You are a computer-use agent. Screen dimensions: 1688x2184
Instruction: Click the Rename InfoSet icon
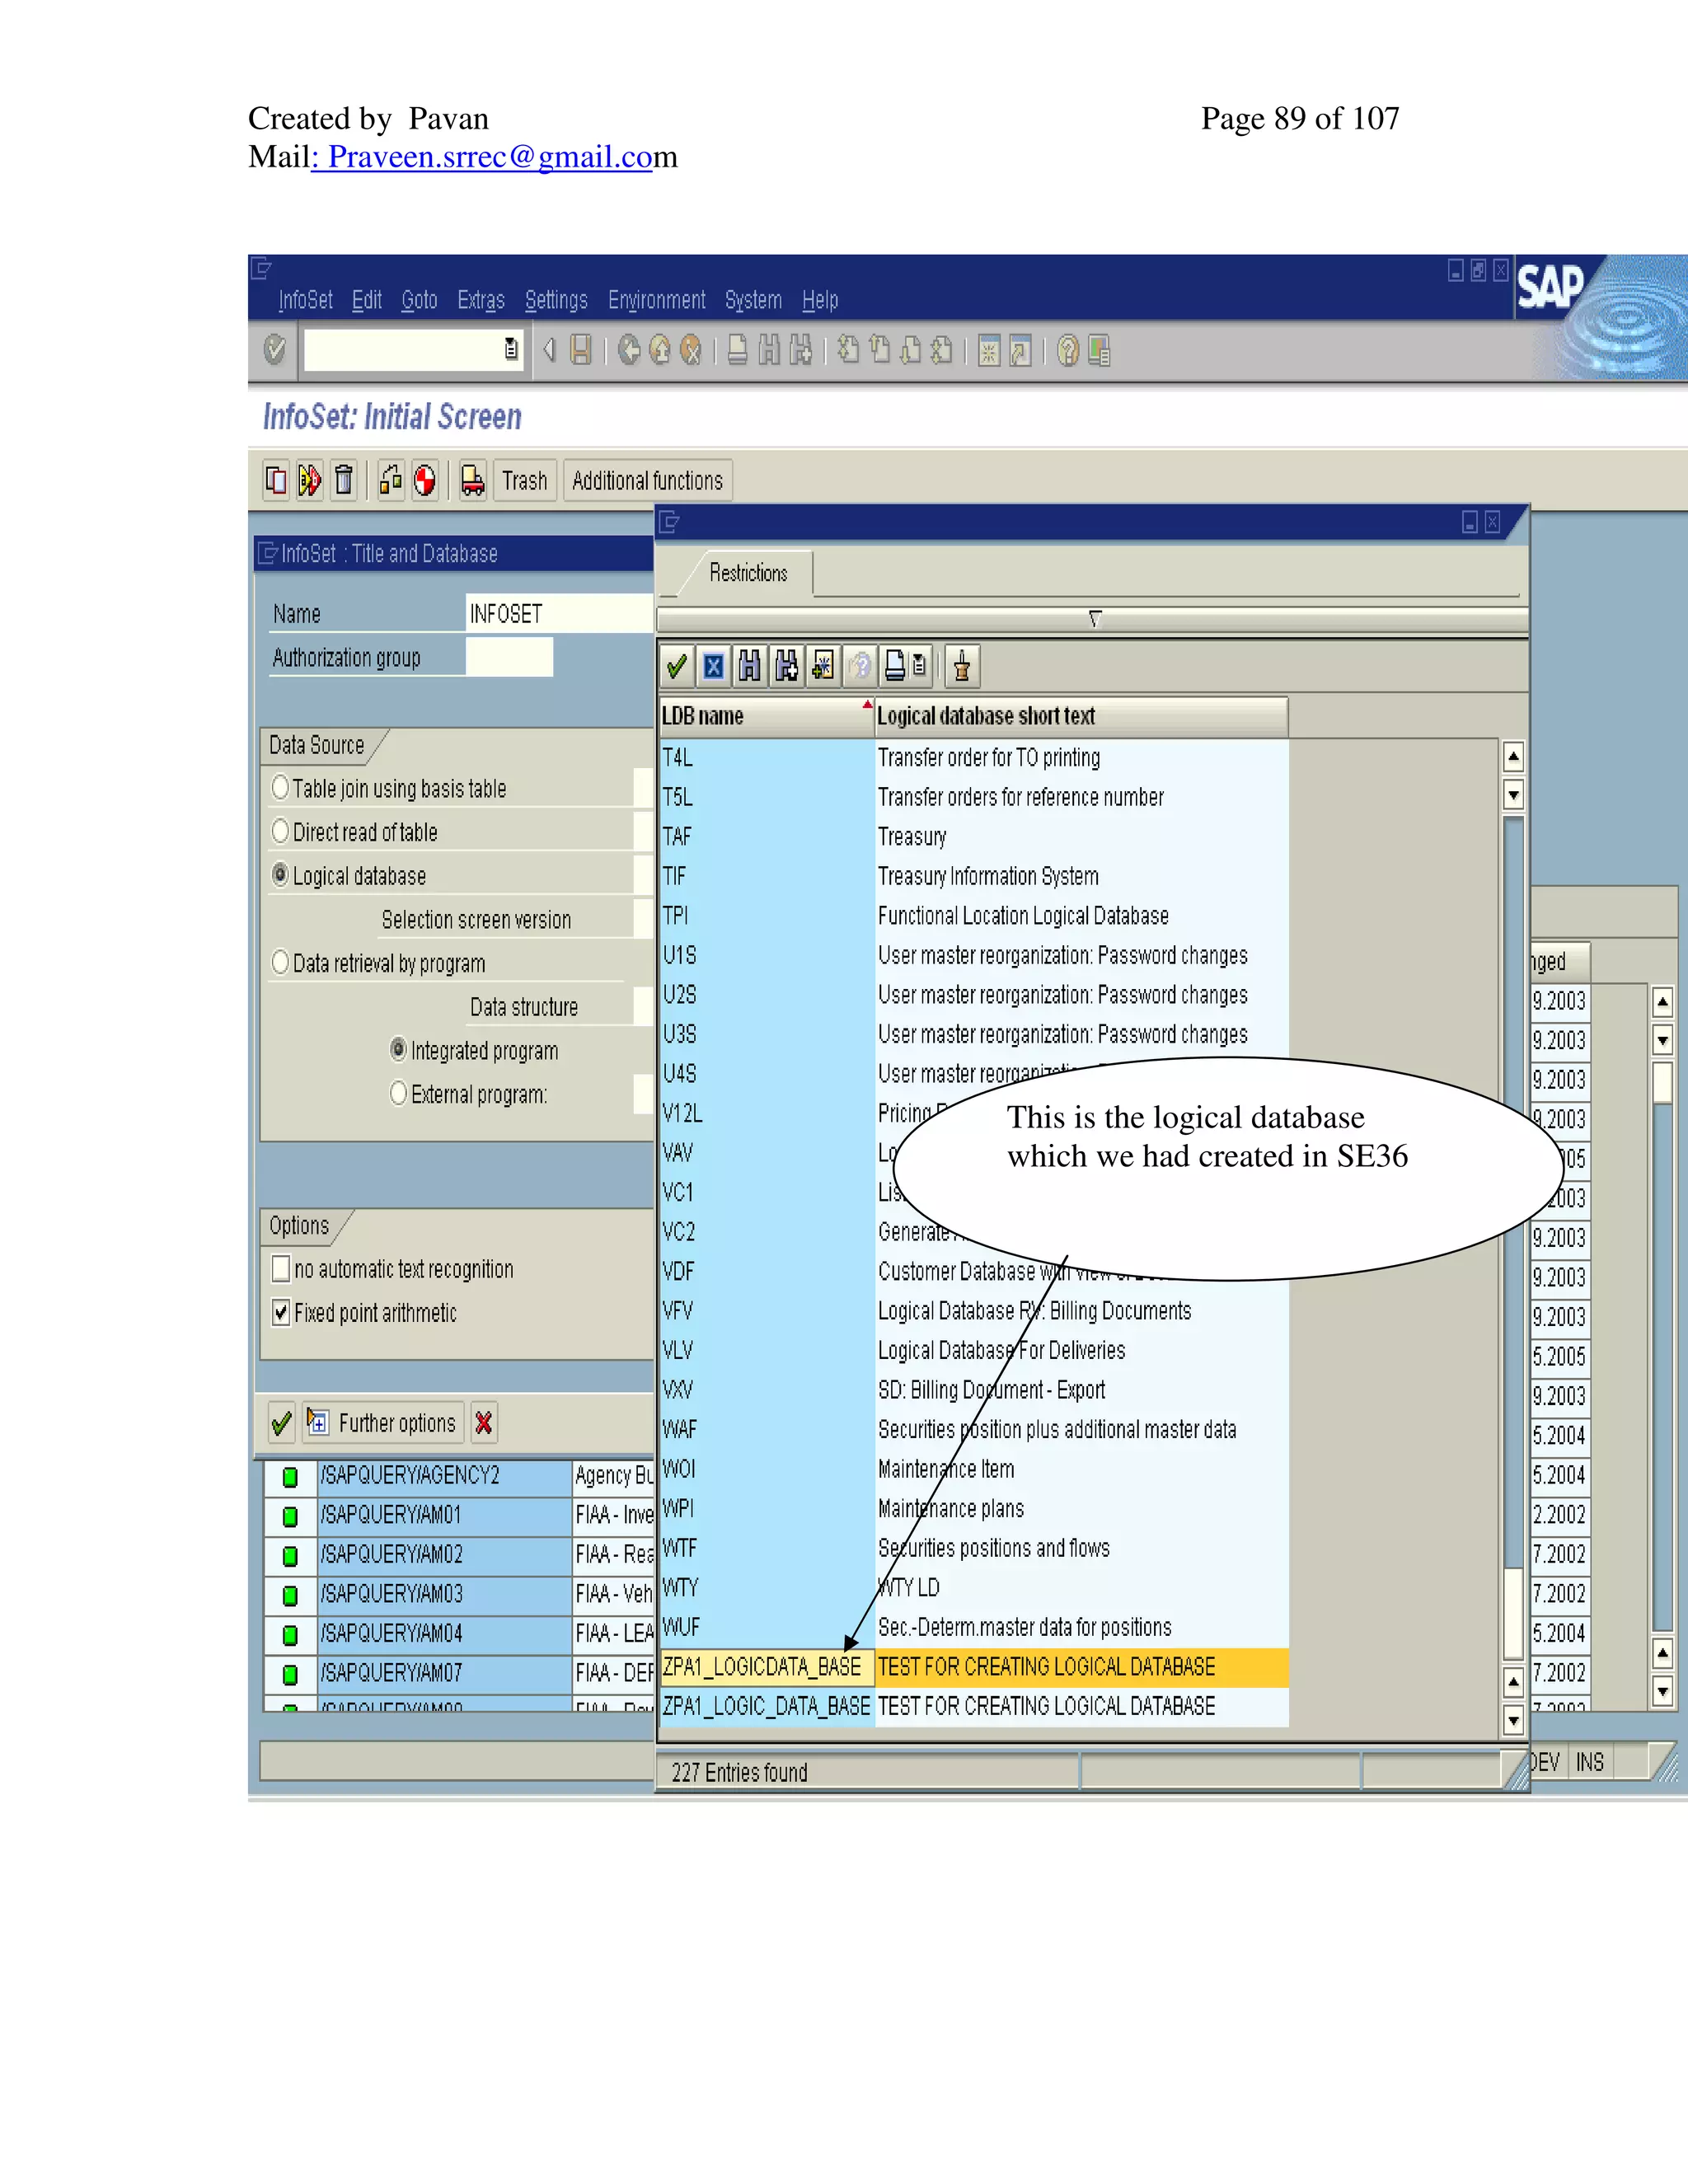[x=309, y=480]
